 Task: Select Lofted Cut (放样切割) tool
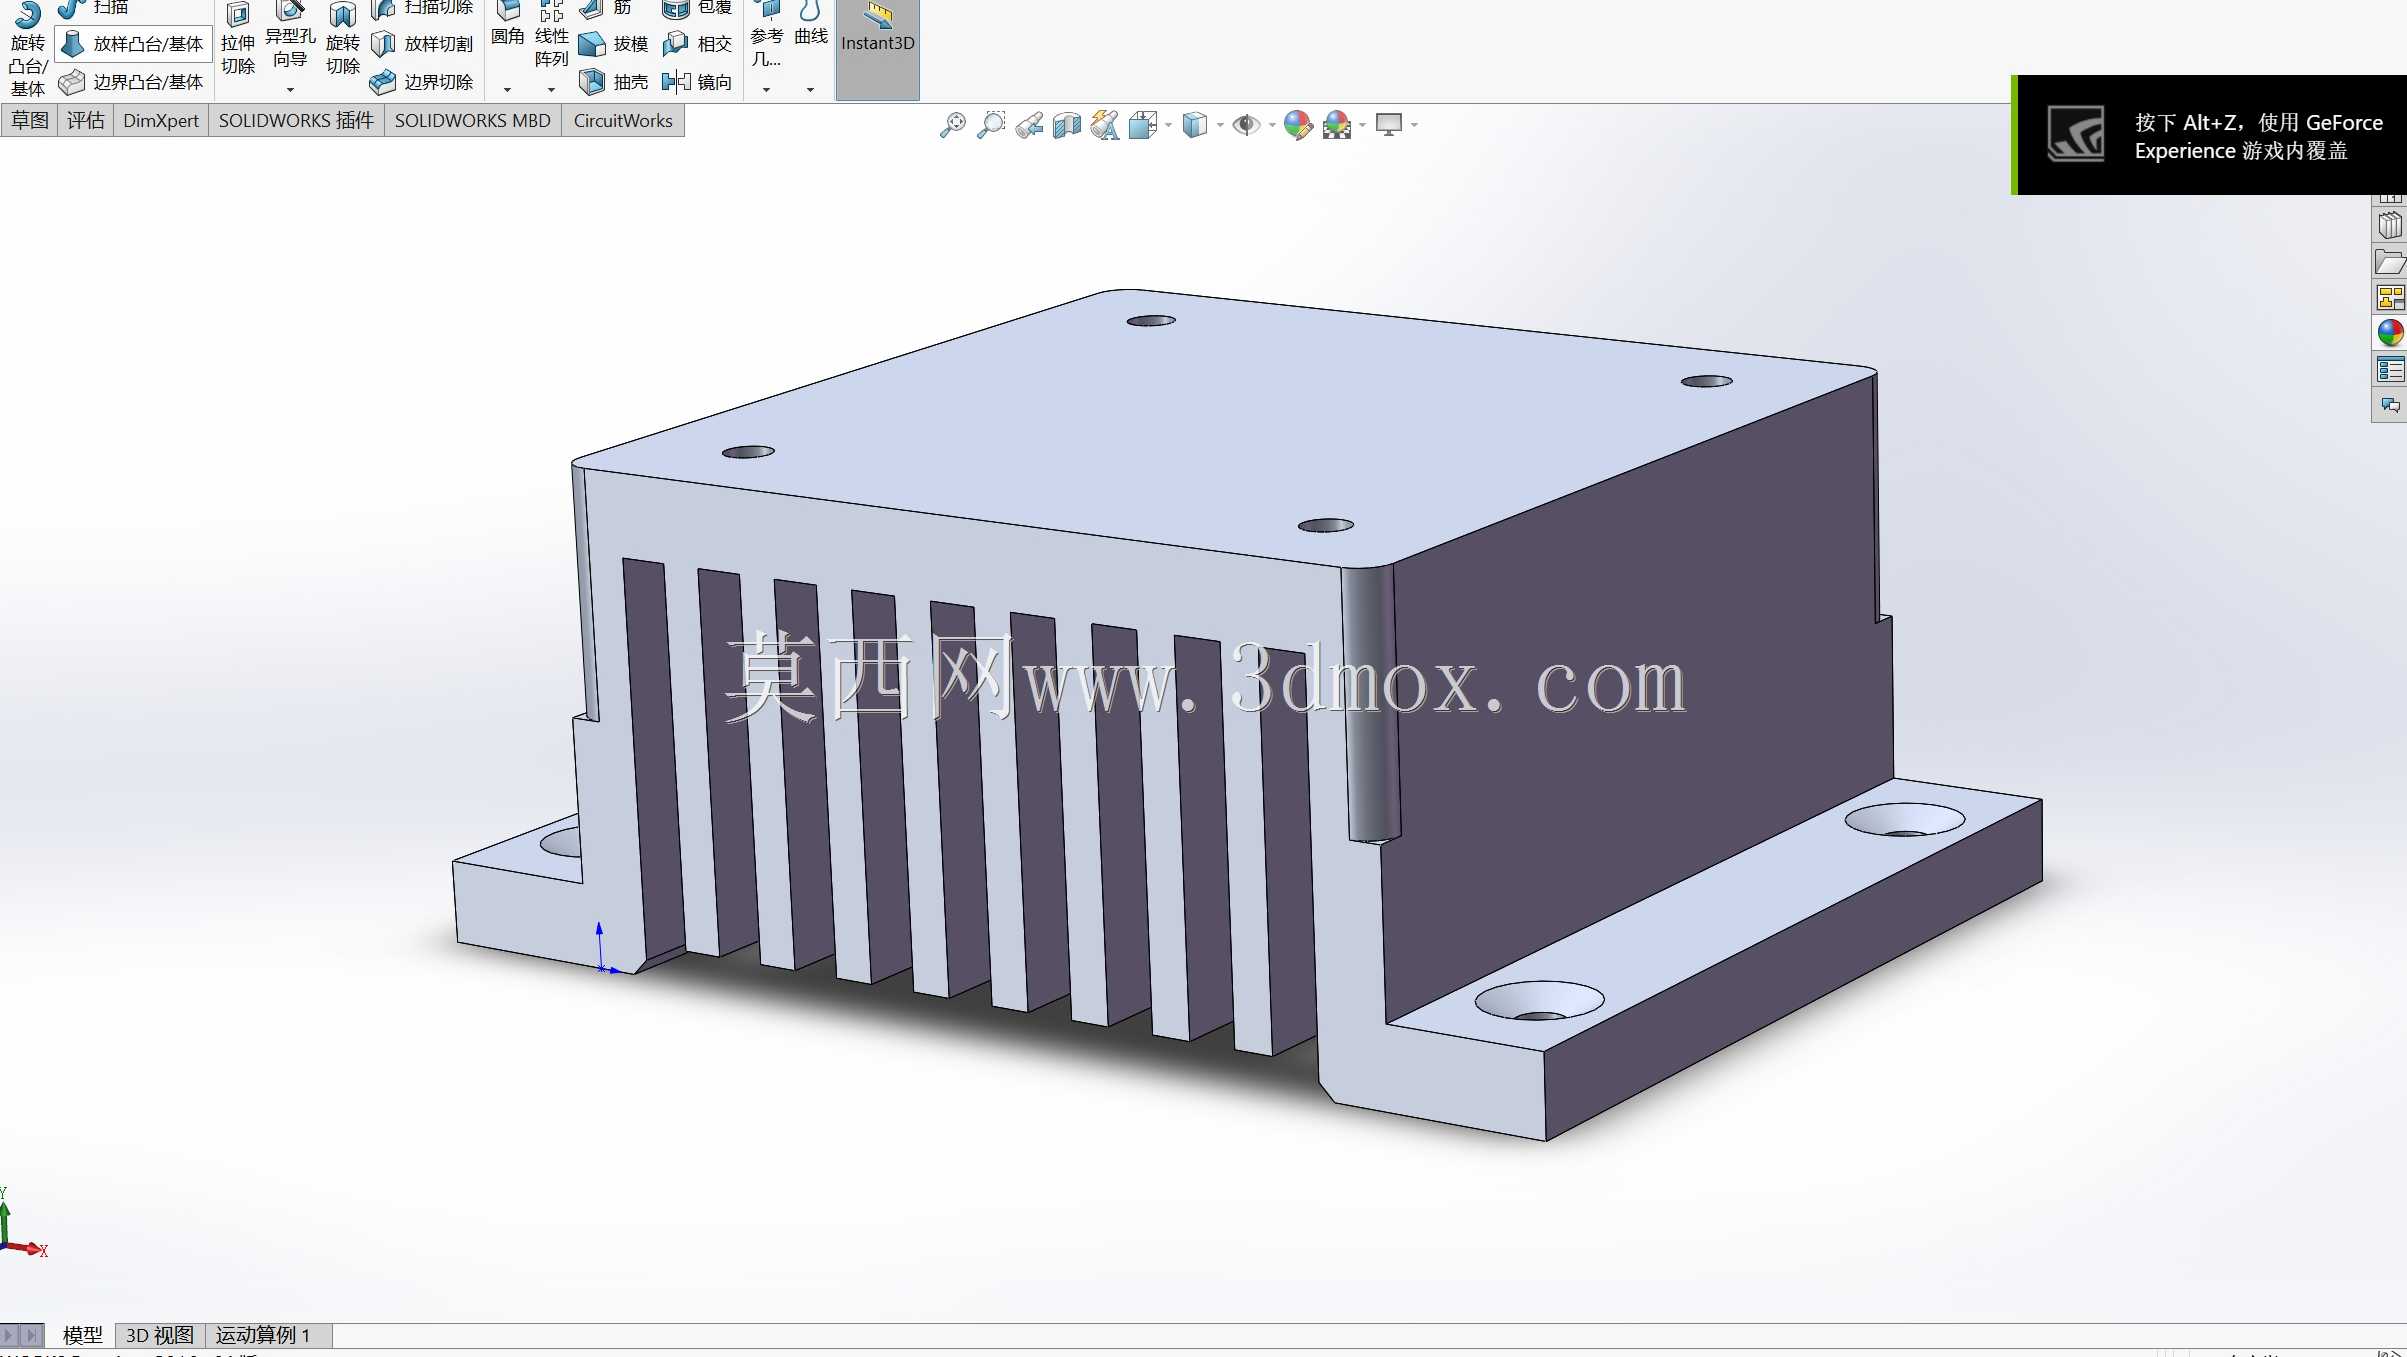[422, 44]
